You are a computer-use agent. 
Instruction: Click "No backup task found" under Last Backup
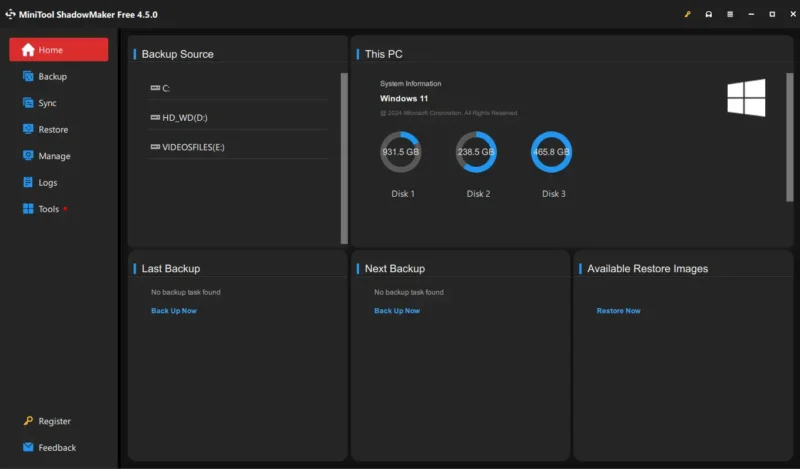[186, 292]
